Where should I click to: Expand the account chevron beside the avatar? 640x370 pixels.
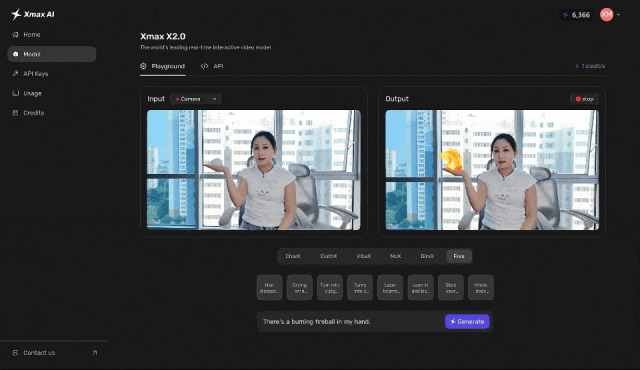coord(618,15)
